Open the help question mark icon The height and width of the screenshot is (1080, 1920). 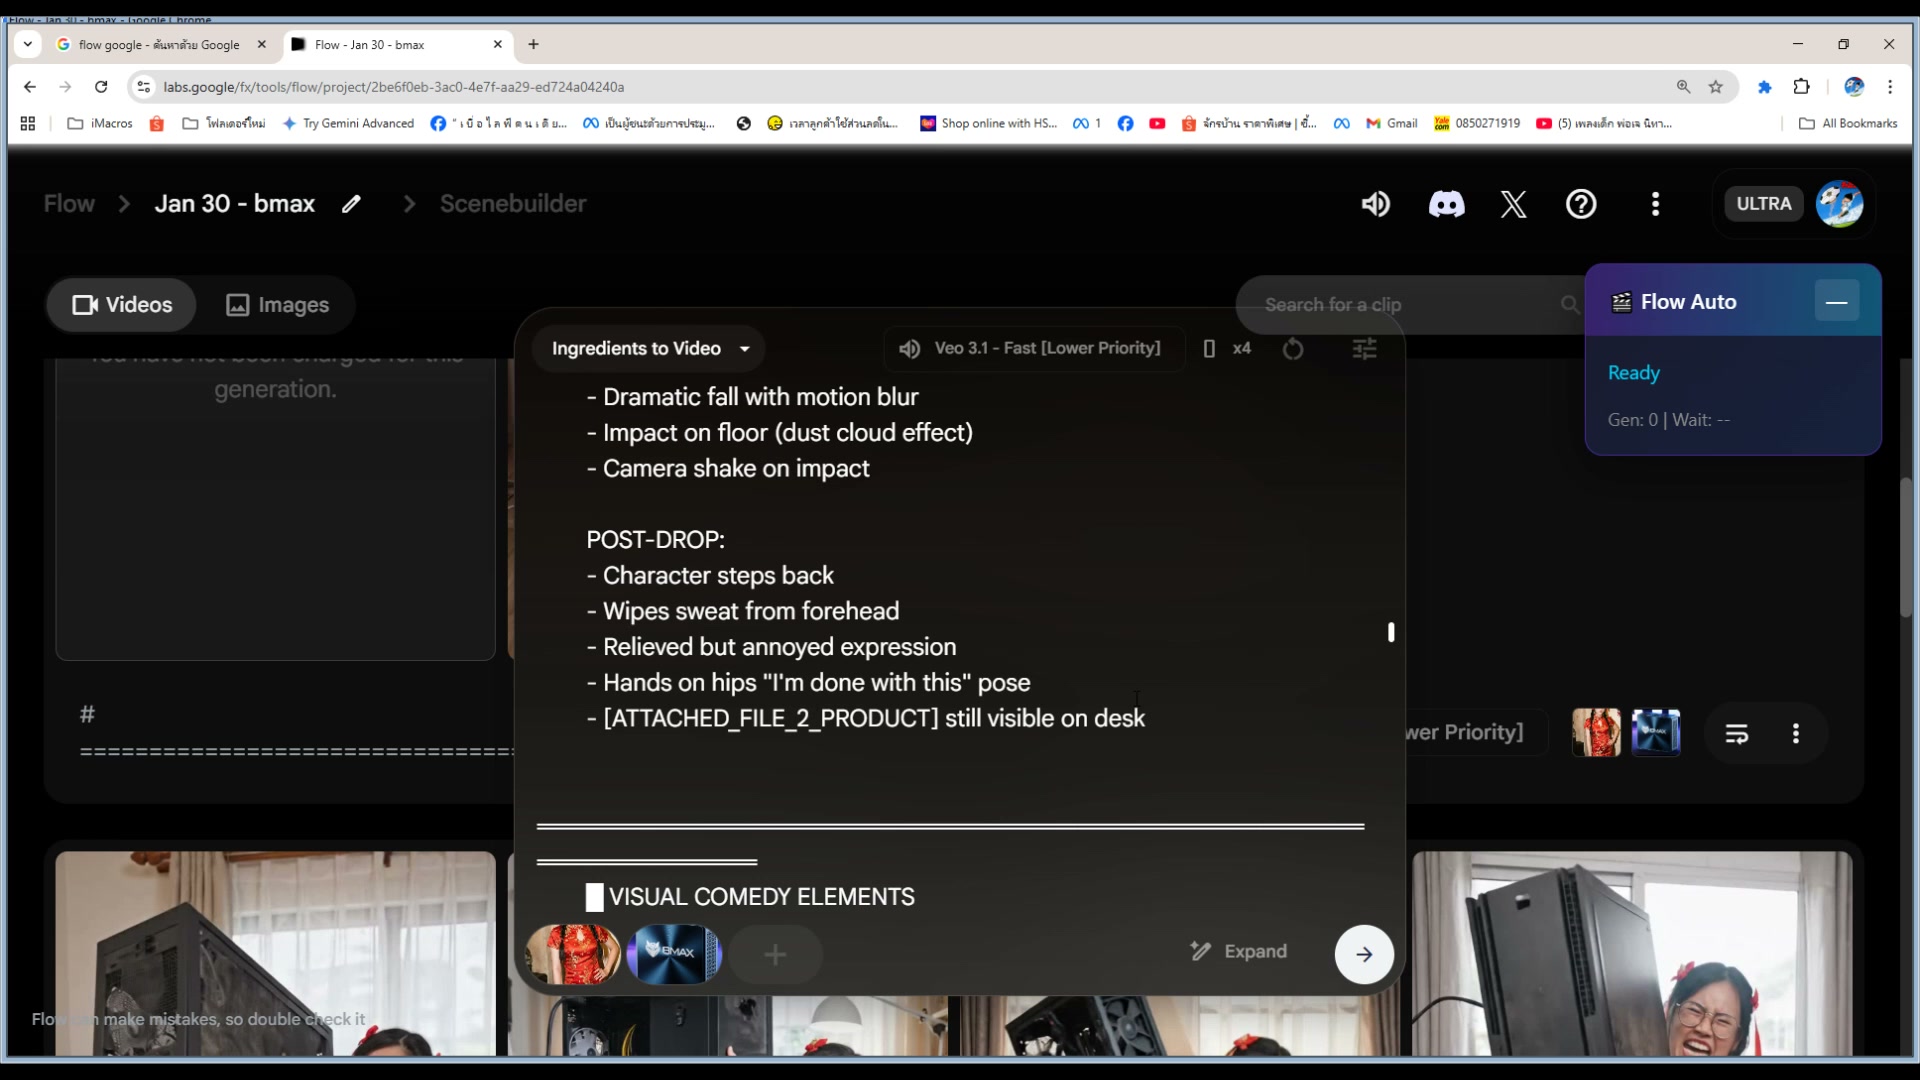point(1581,203)
